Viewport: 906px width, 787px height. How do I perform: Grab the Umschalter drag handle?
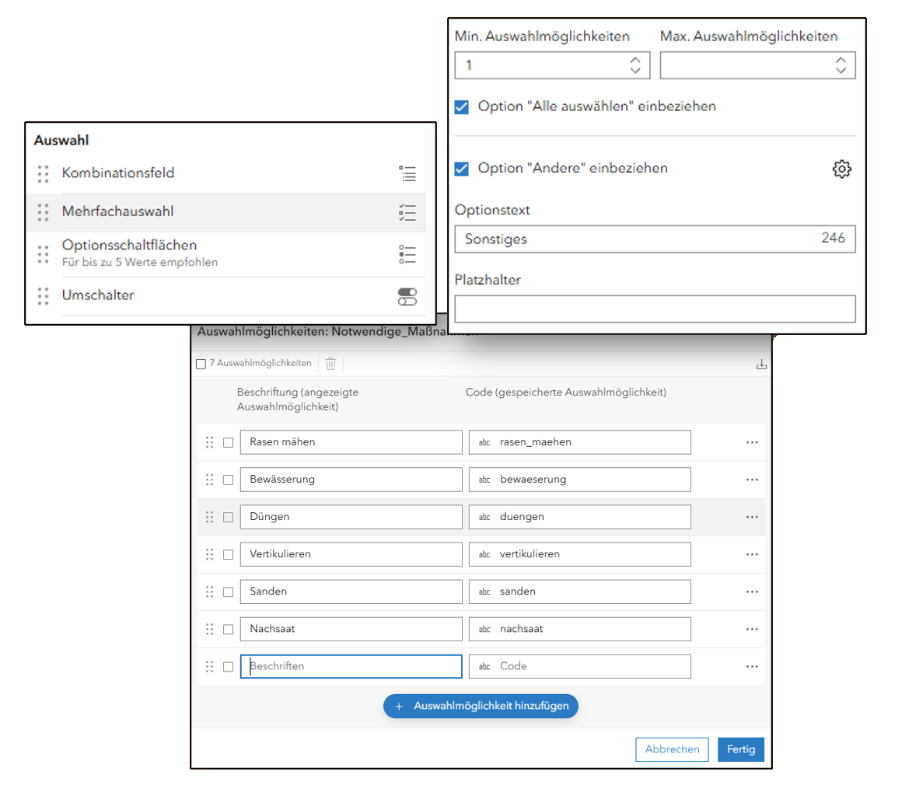pyautogui.click(x=43, y=296)
